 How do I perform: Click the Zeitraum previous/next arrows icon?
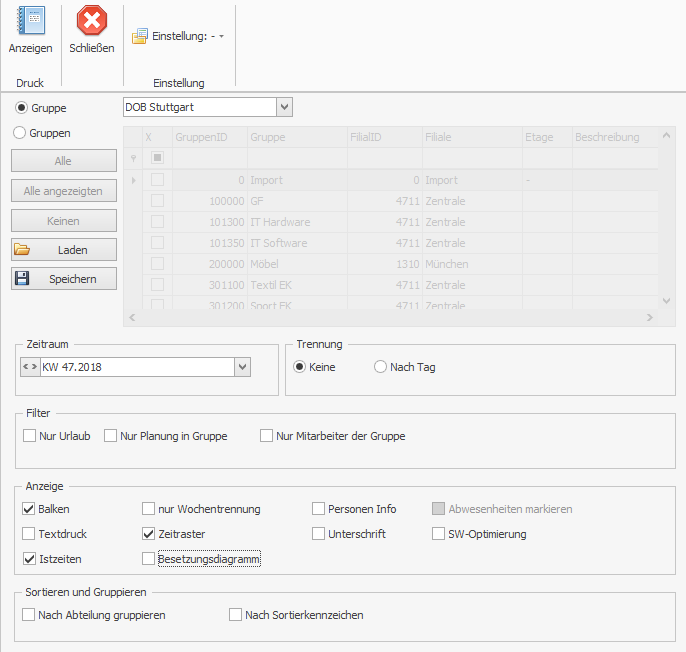pyautogui.click(x=29, y=367)
